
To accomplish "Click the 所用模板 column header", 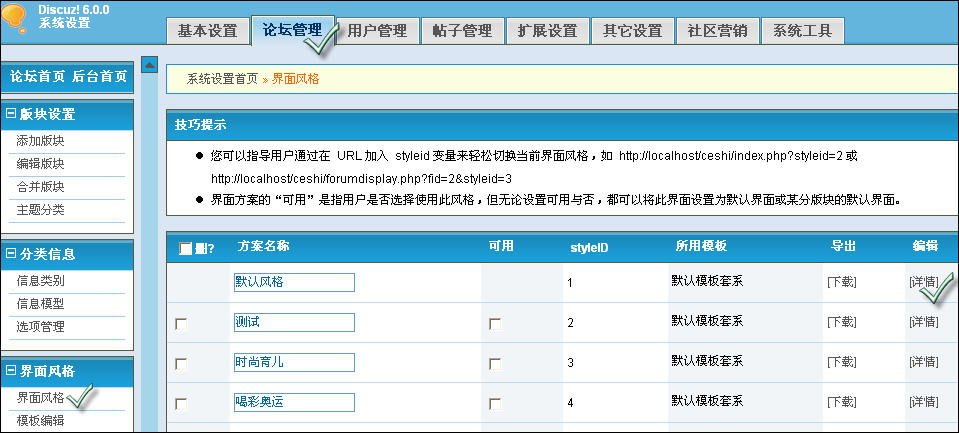I will click(702, 246).
